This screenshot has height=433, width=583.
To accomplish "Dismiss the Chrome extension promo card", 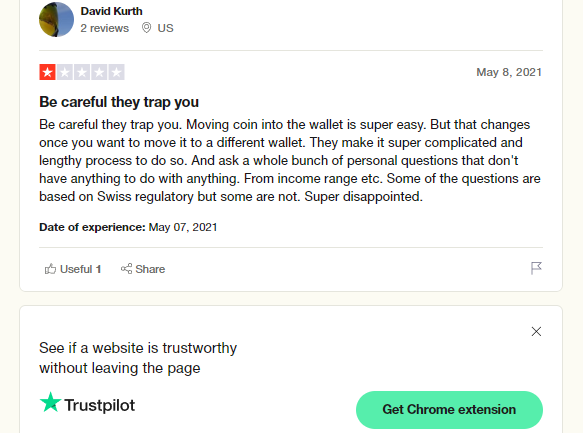I will (536, 332).
